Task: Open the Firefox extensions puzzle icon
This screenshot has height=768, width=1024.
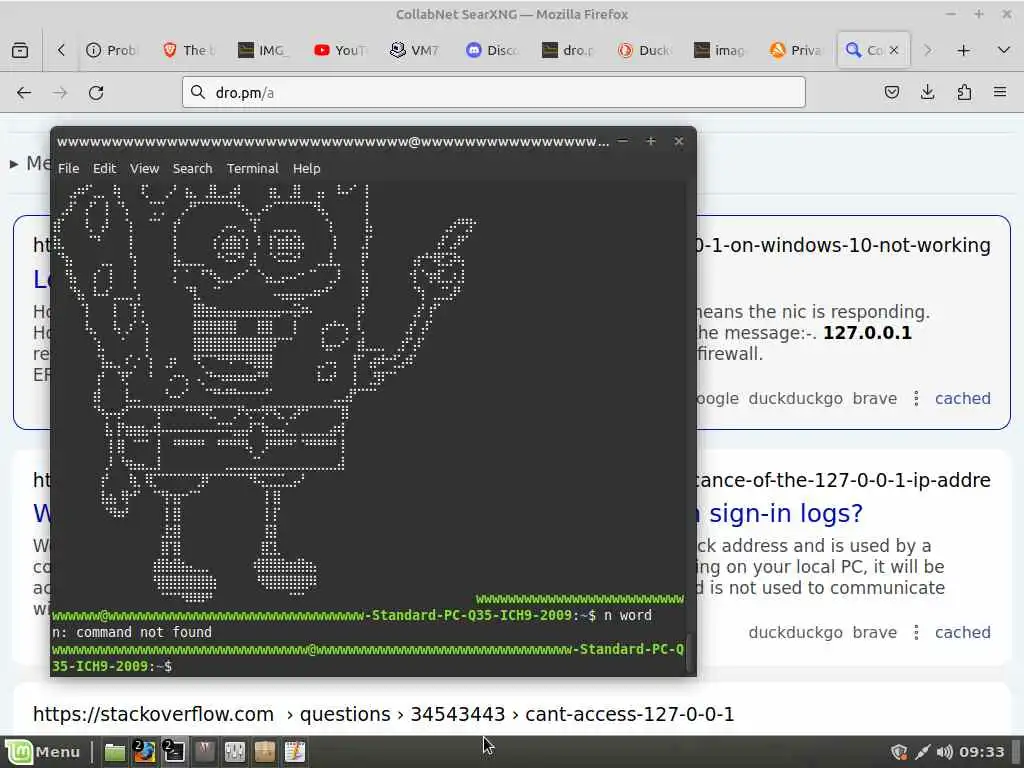Action: (x=964, y=93)
